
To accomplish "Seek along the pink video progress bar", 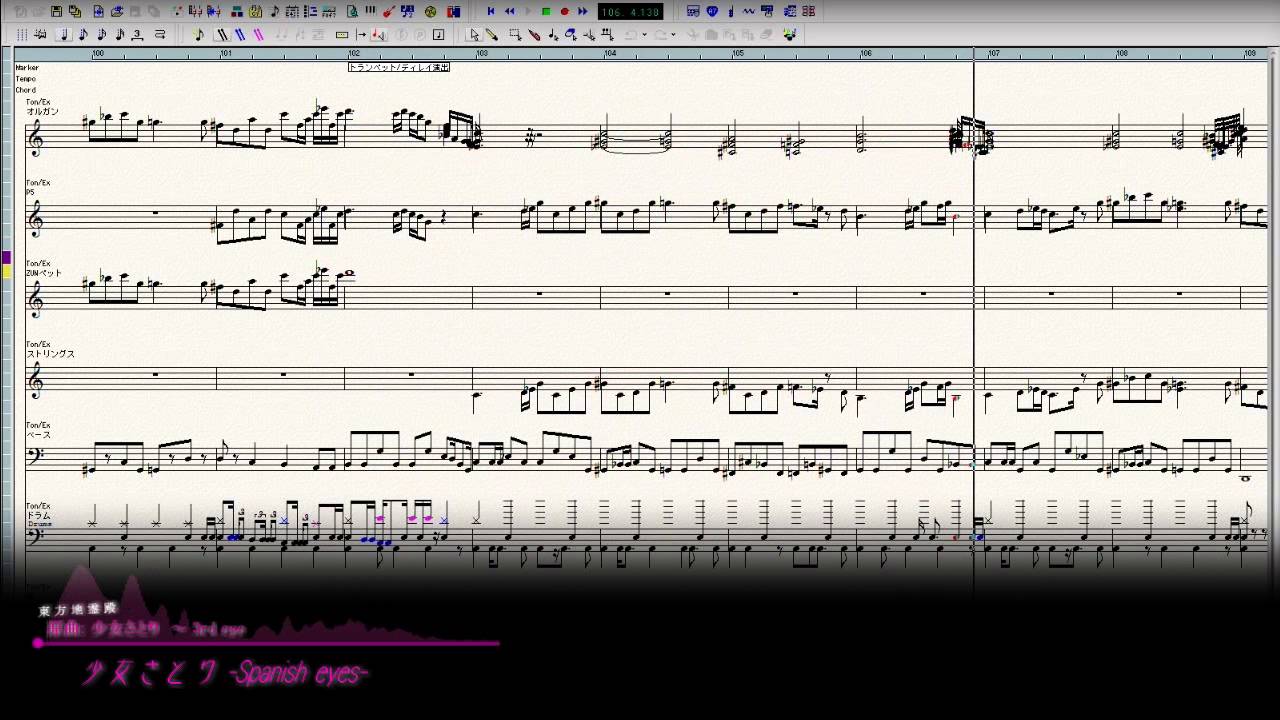I will coord(268,643).
